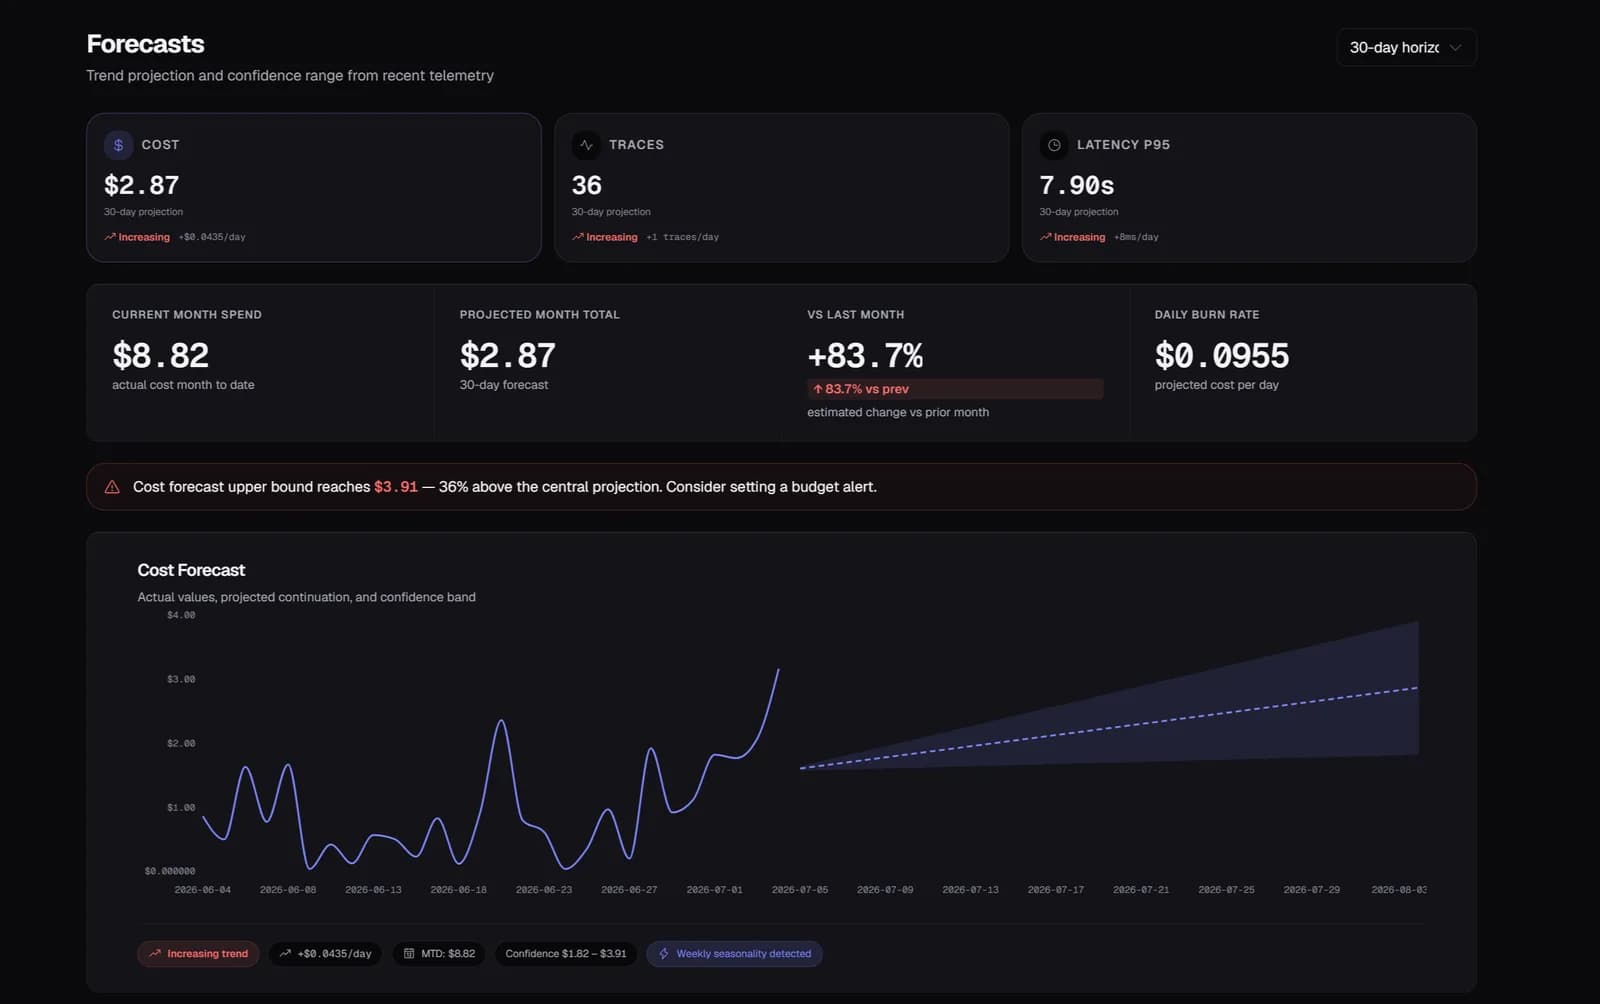Click the Latency P95 clock icon

tap(1054, 145)
